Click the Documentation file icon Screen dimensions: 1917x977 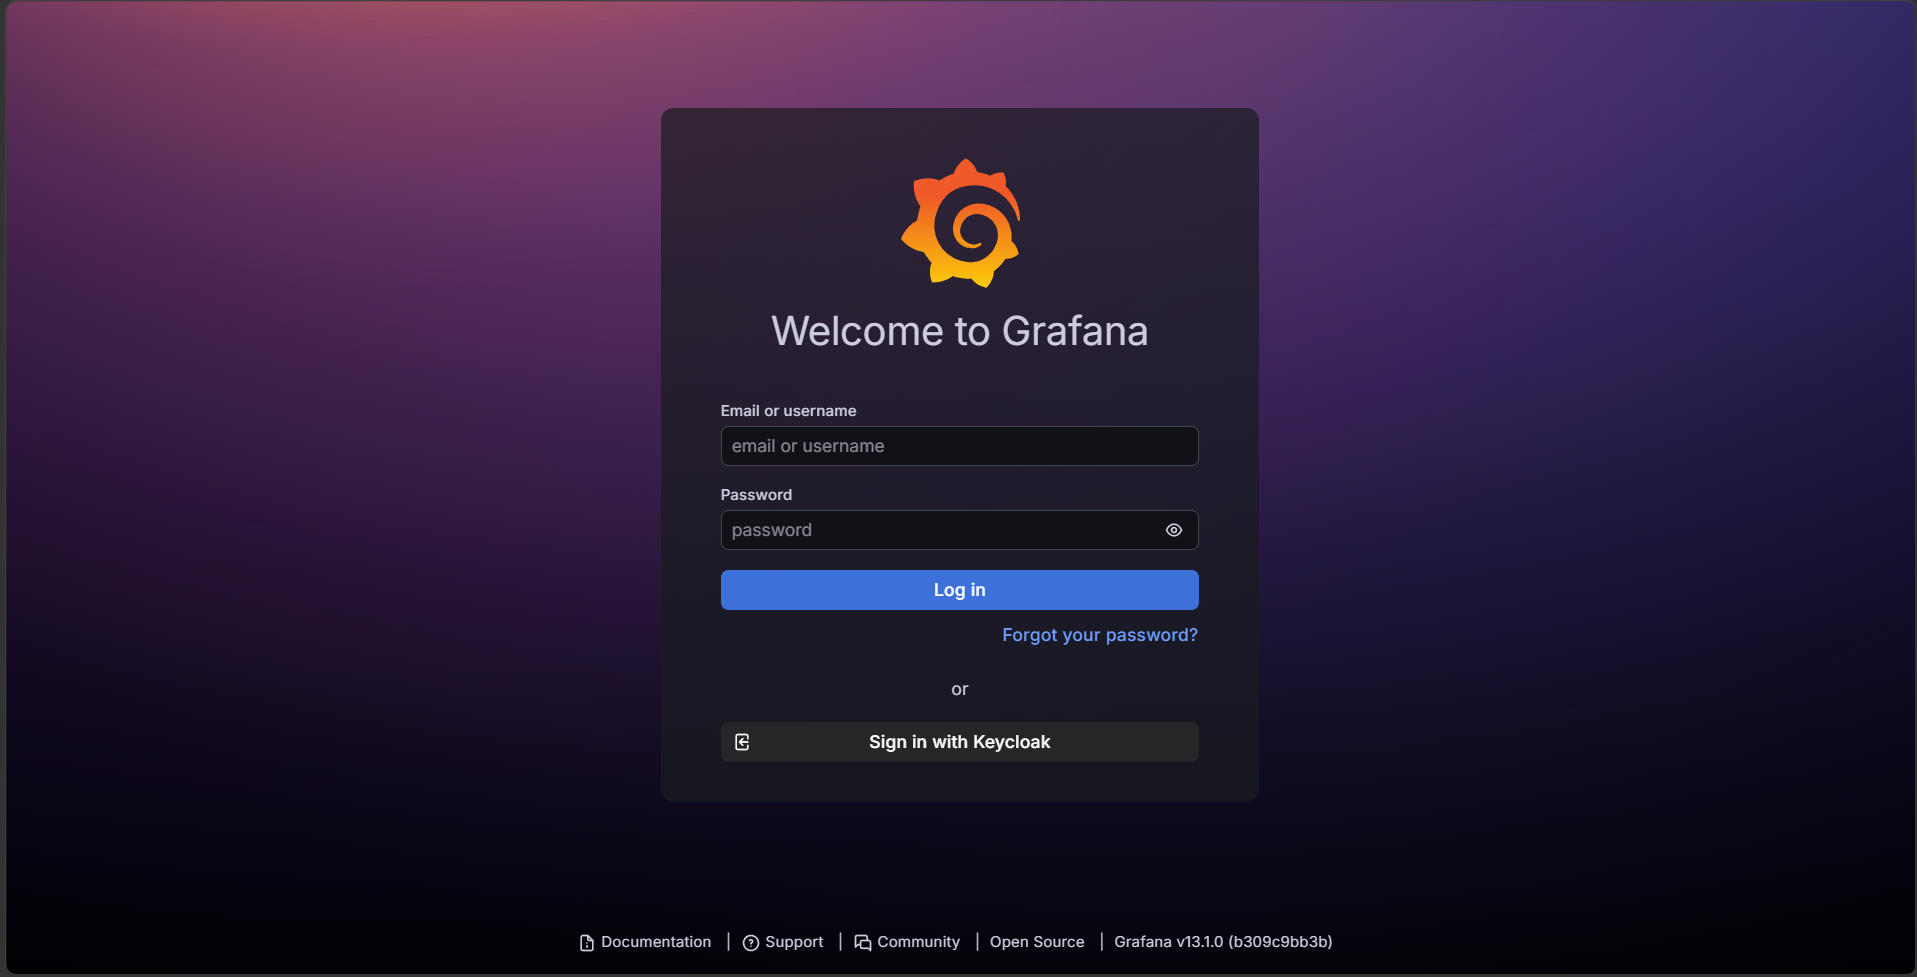(587, 943)
